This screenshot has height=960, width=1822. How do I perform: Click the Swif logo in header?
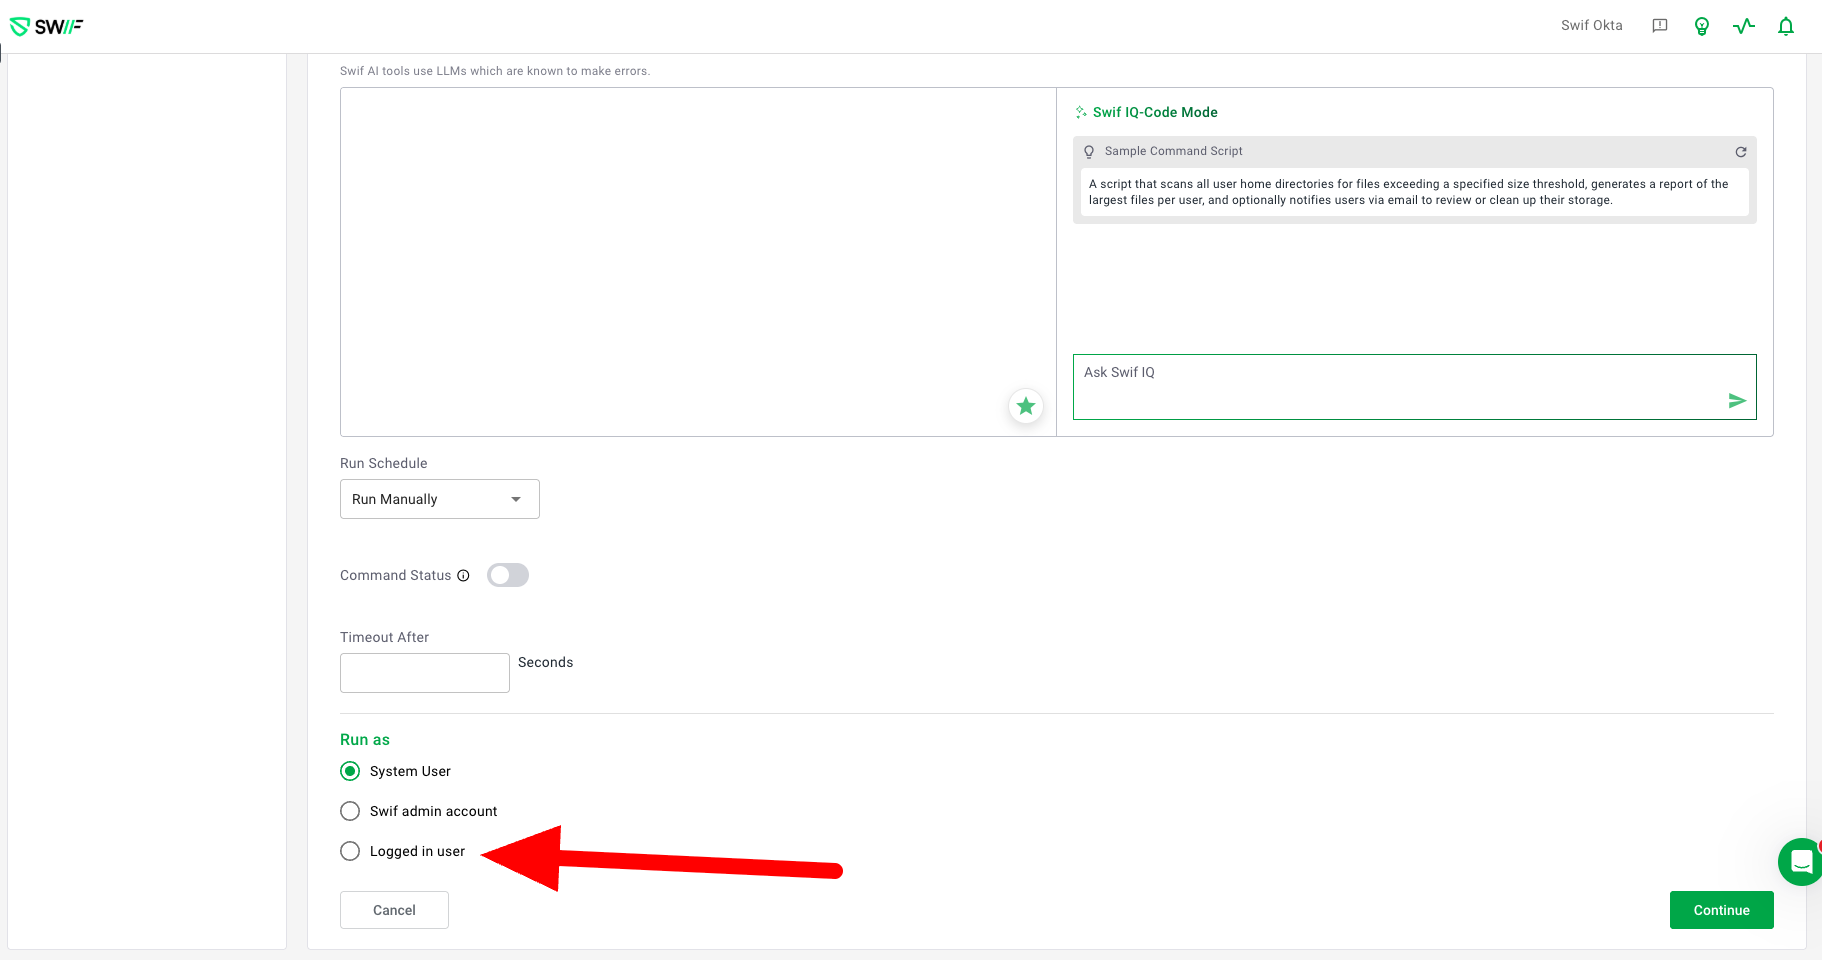46,26
